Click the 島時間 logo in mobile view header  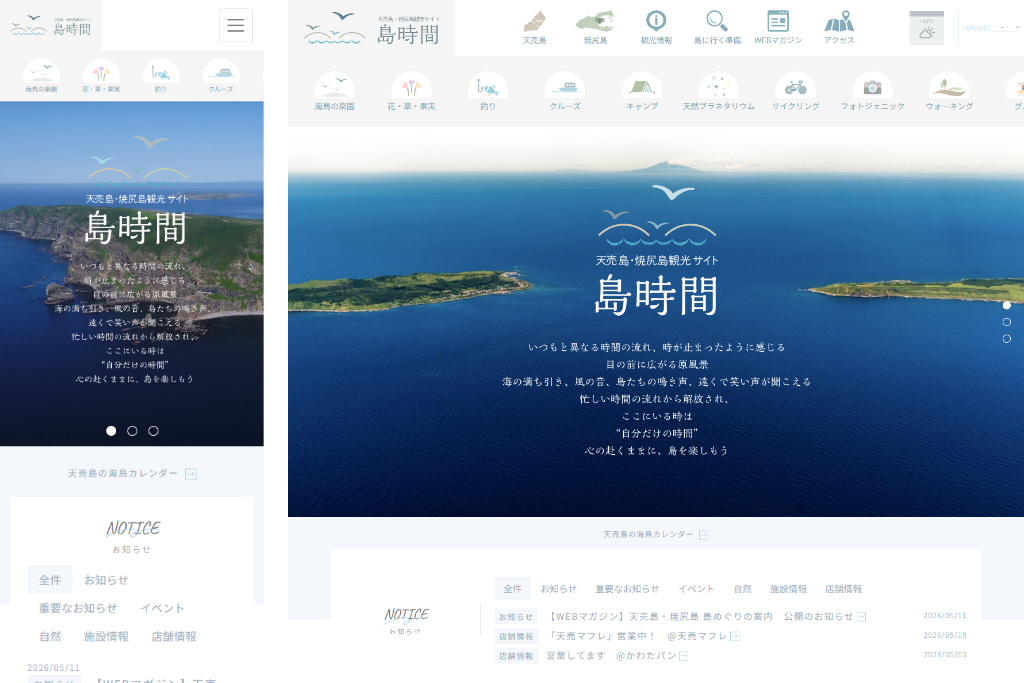pos(51,25)
